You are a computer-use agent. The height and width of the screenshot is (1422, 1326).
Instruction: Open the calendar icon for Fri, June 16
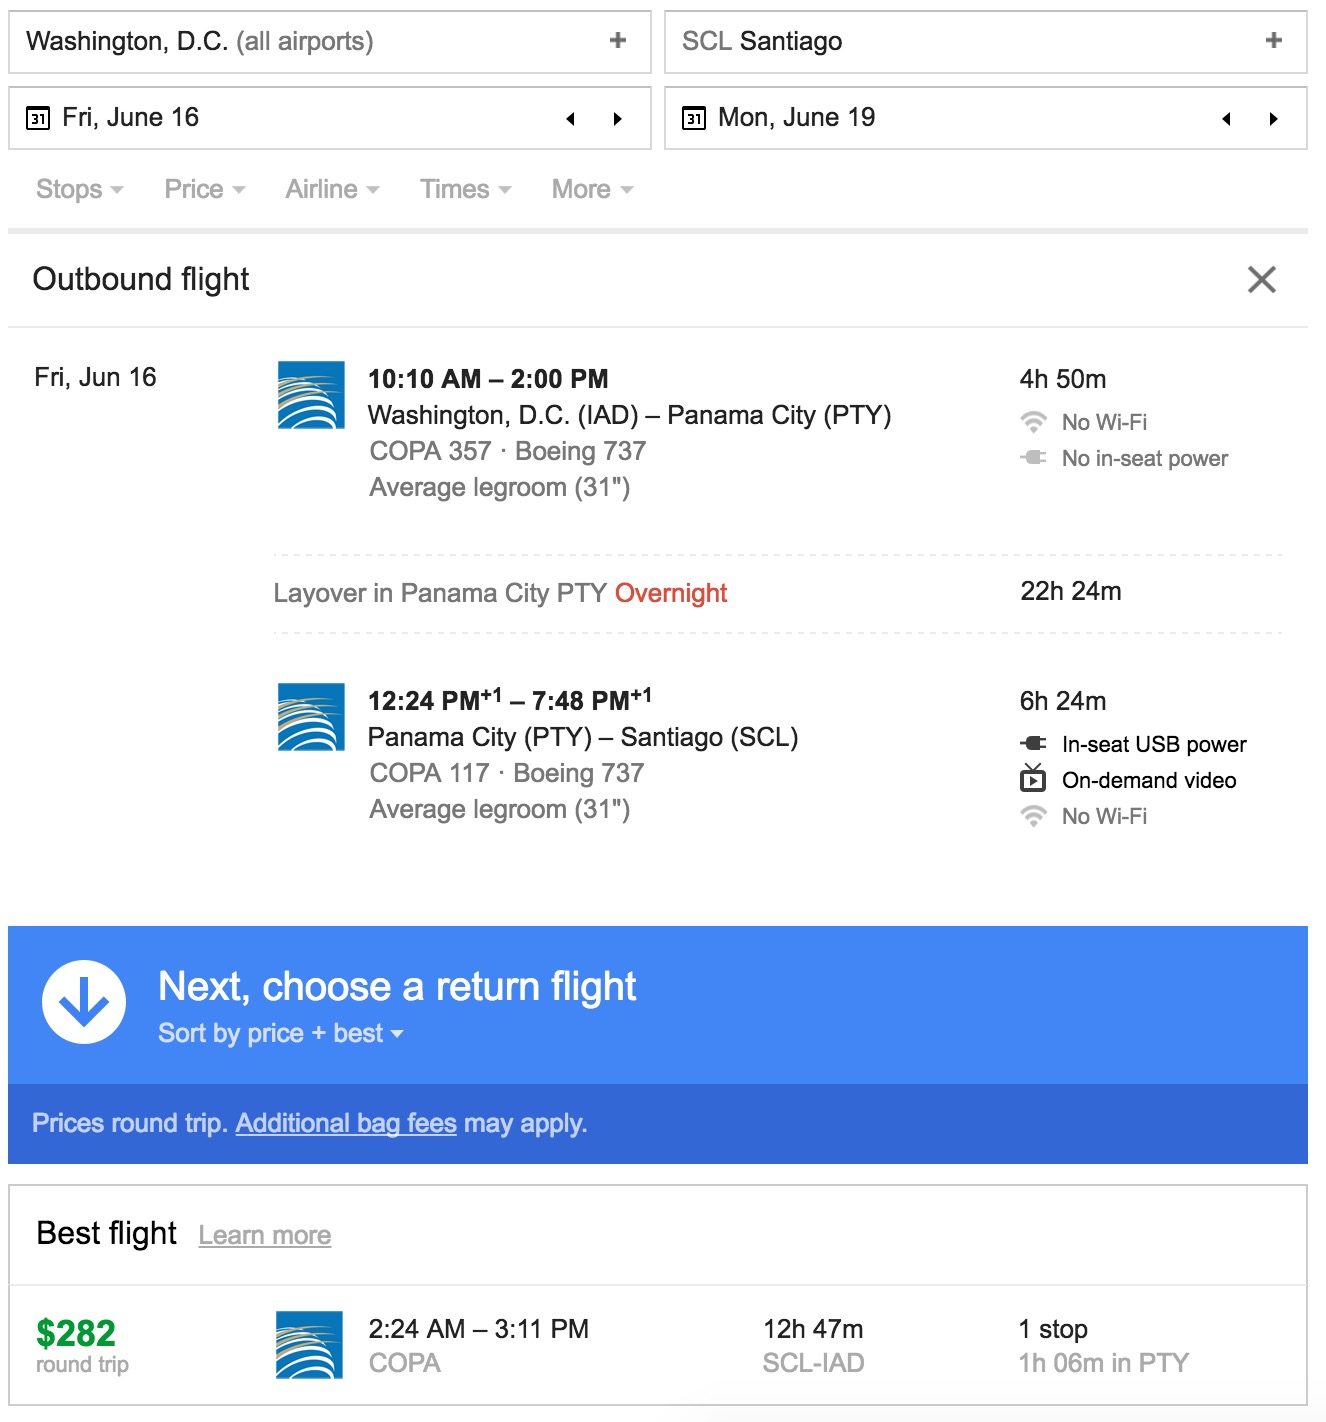point(38,119)
